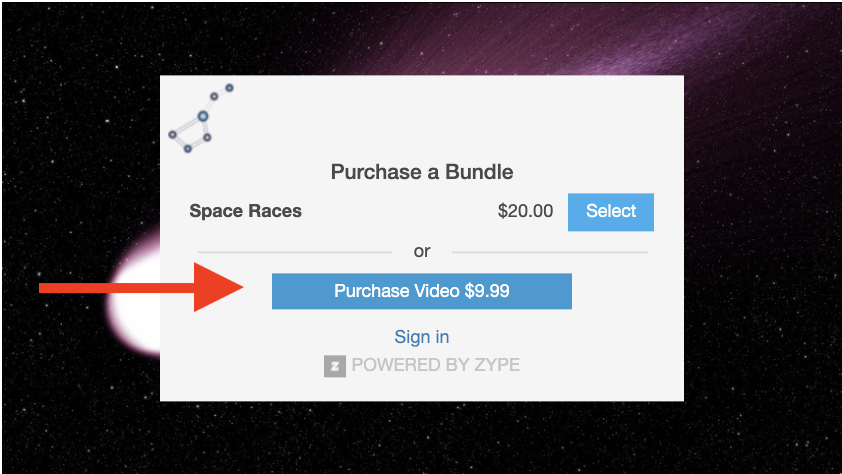
Task: Click Purchase Video $9.99 button
Action: coord(422,291)
